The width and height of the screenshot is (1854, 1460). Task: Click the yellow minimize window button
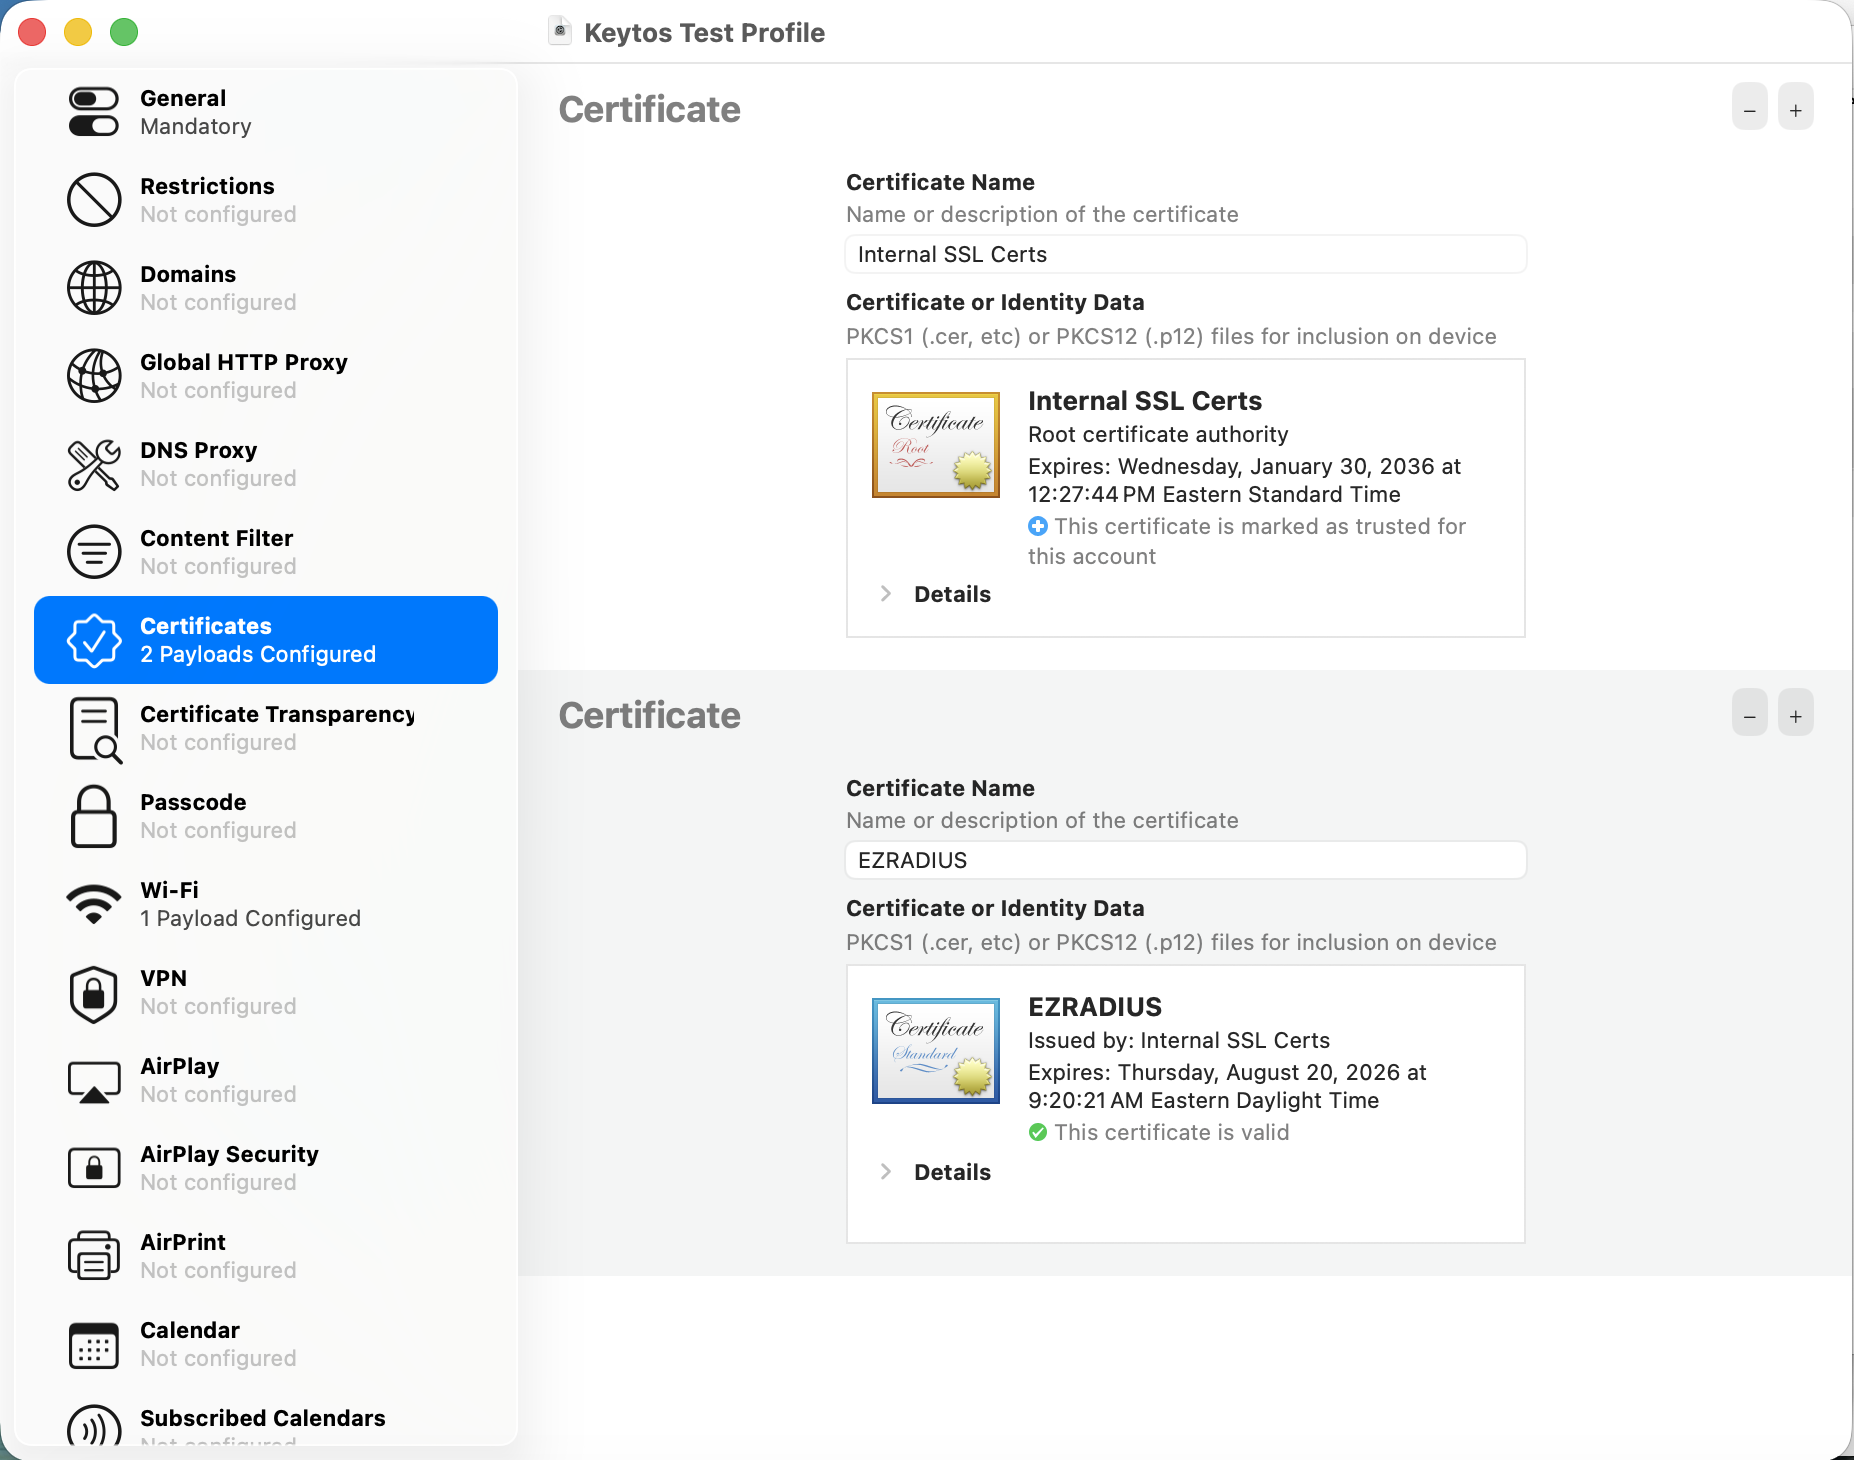tap(78, 32)
